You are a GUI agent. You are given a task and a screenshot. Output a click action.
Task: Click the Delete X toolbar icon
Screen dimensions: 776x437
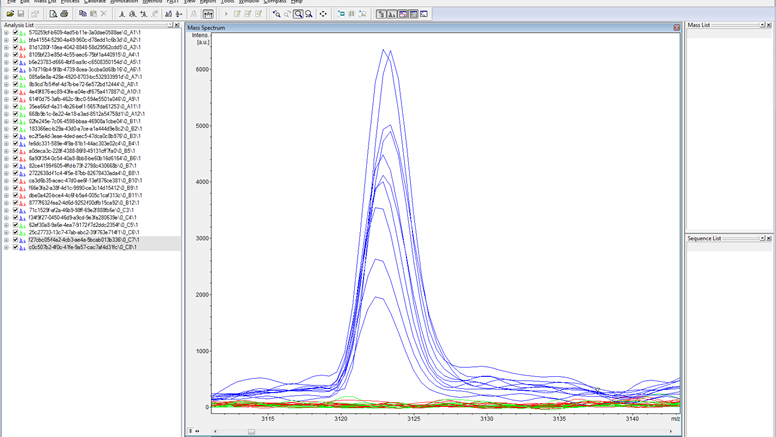tap(103, 14)
